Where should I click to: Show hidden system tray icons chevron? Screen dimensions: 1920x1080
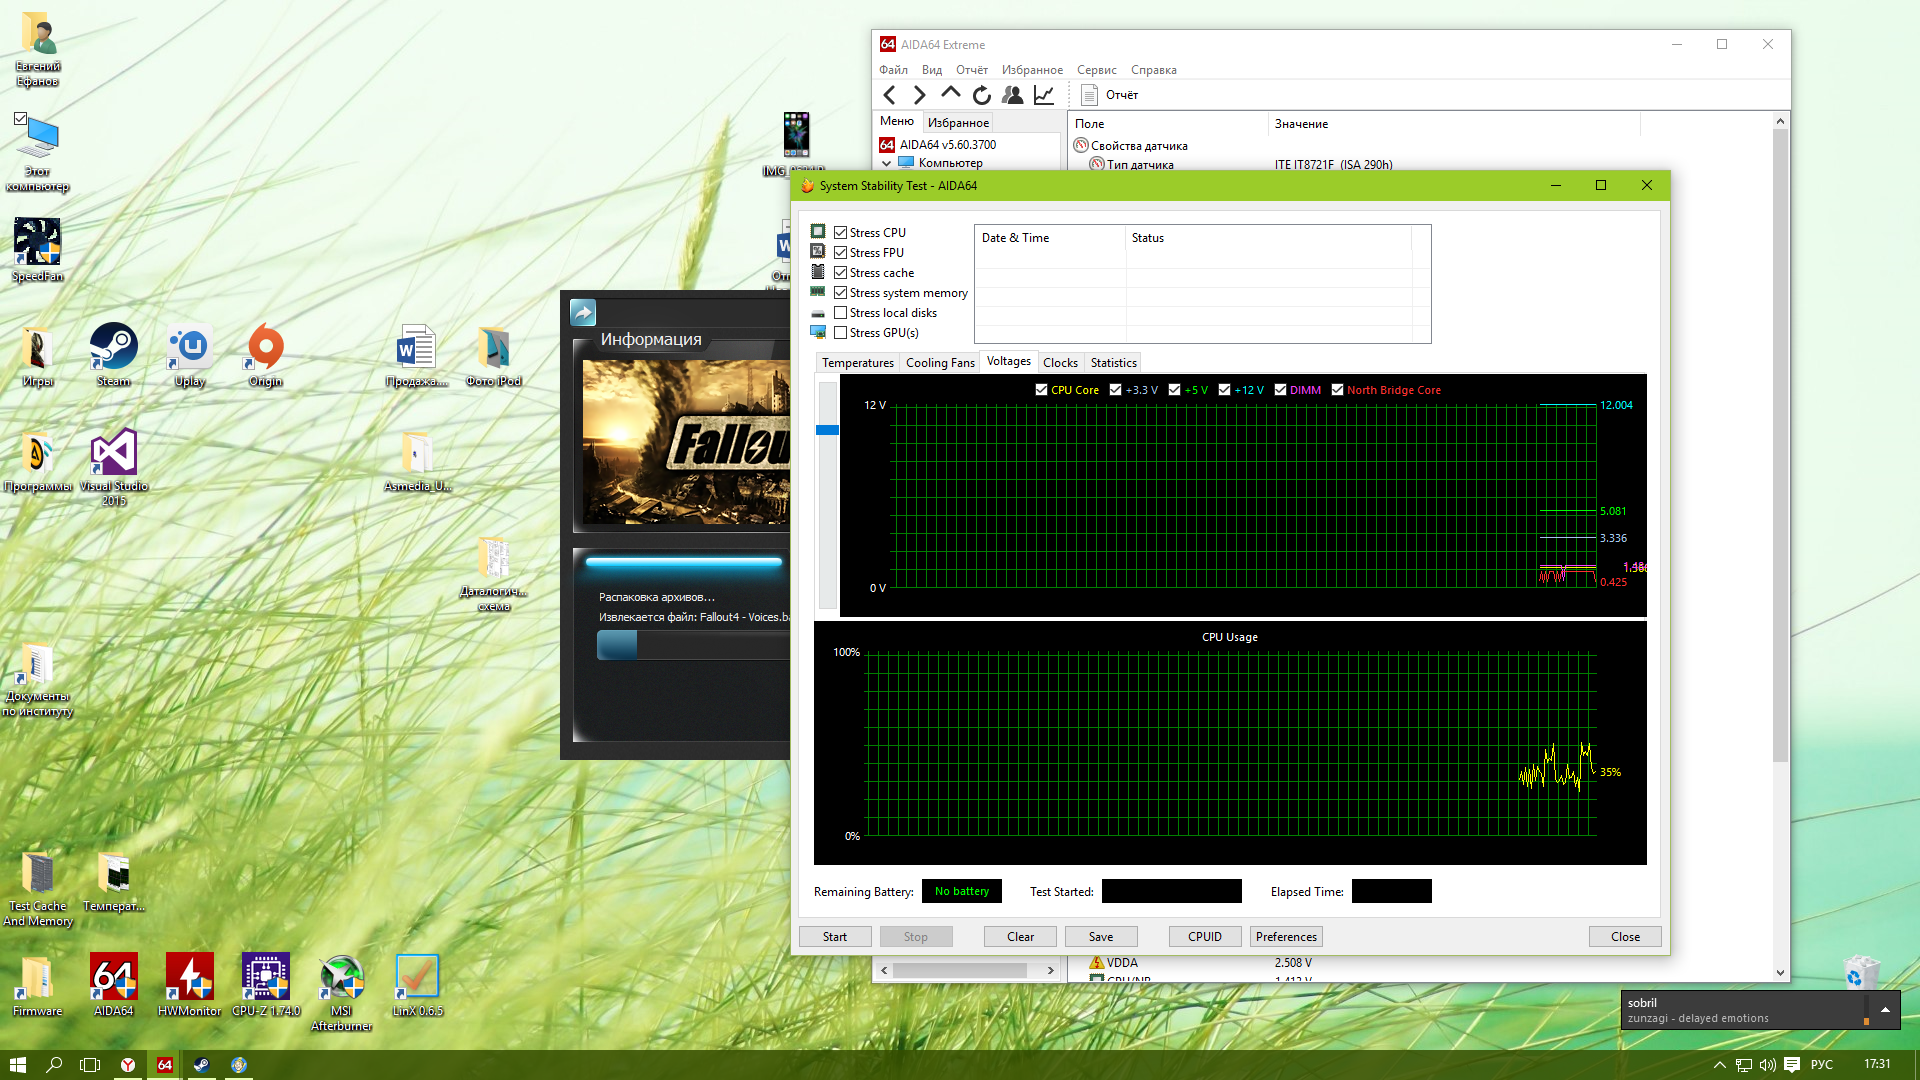(1719, 1065)
